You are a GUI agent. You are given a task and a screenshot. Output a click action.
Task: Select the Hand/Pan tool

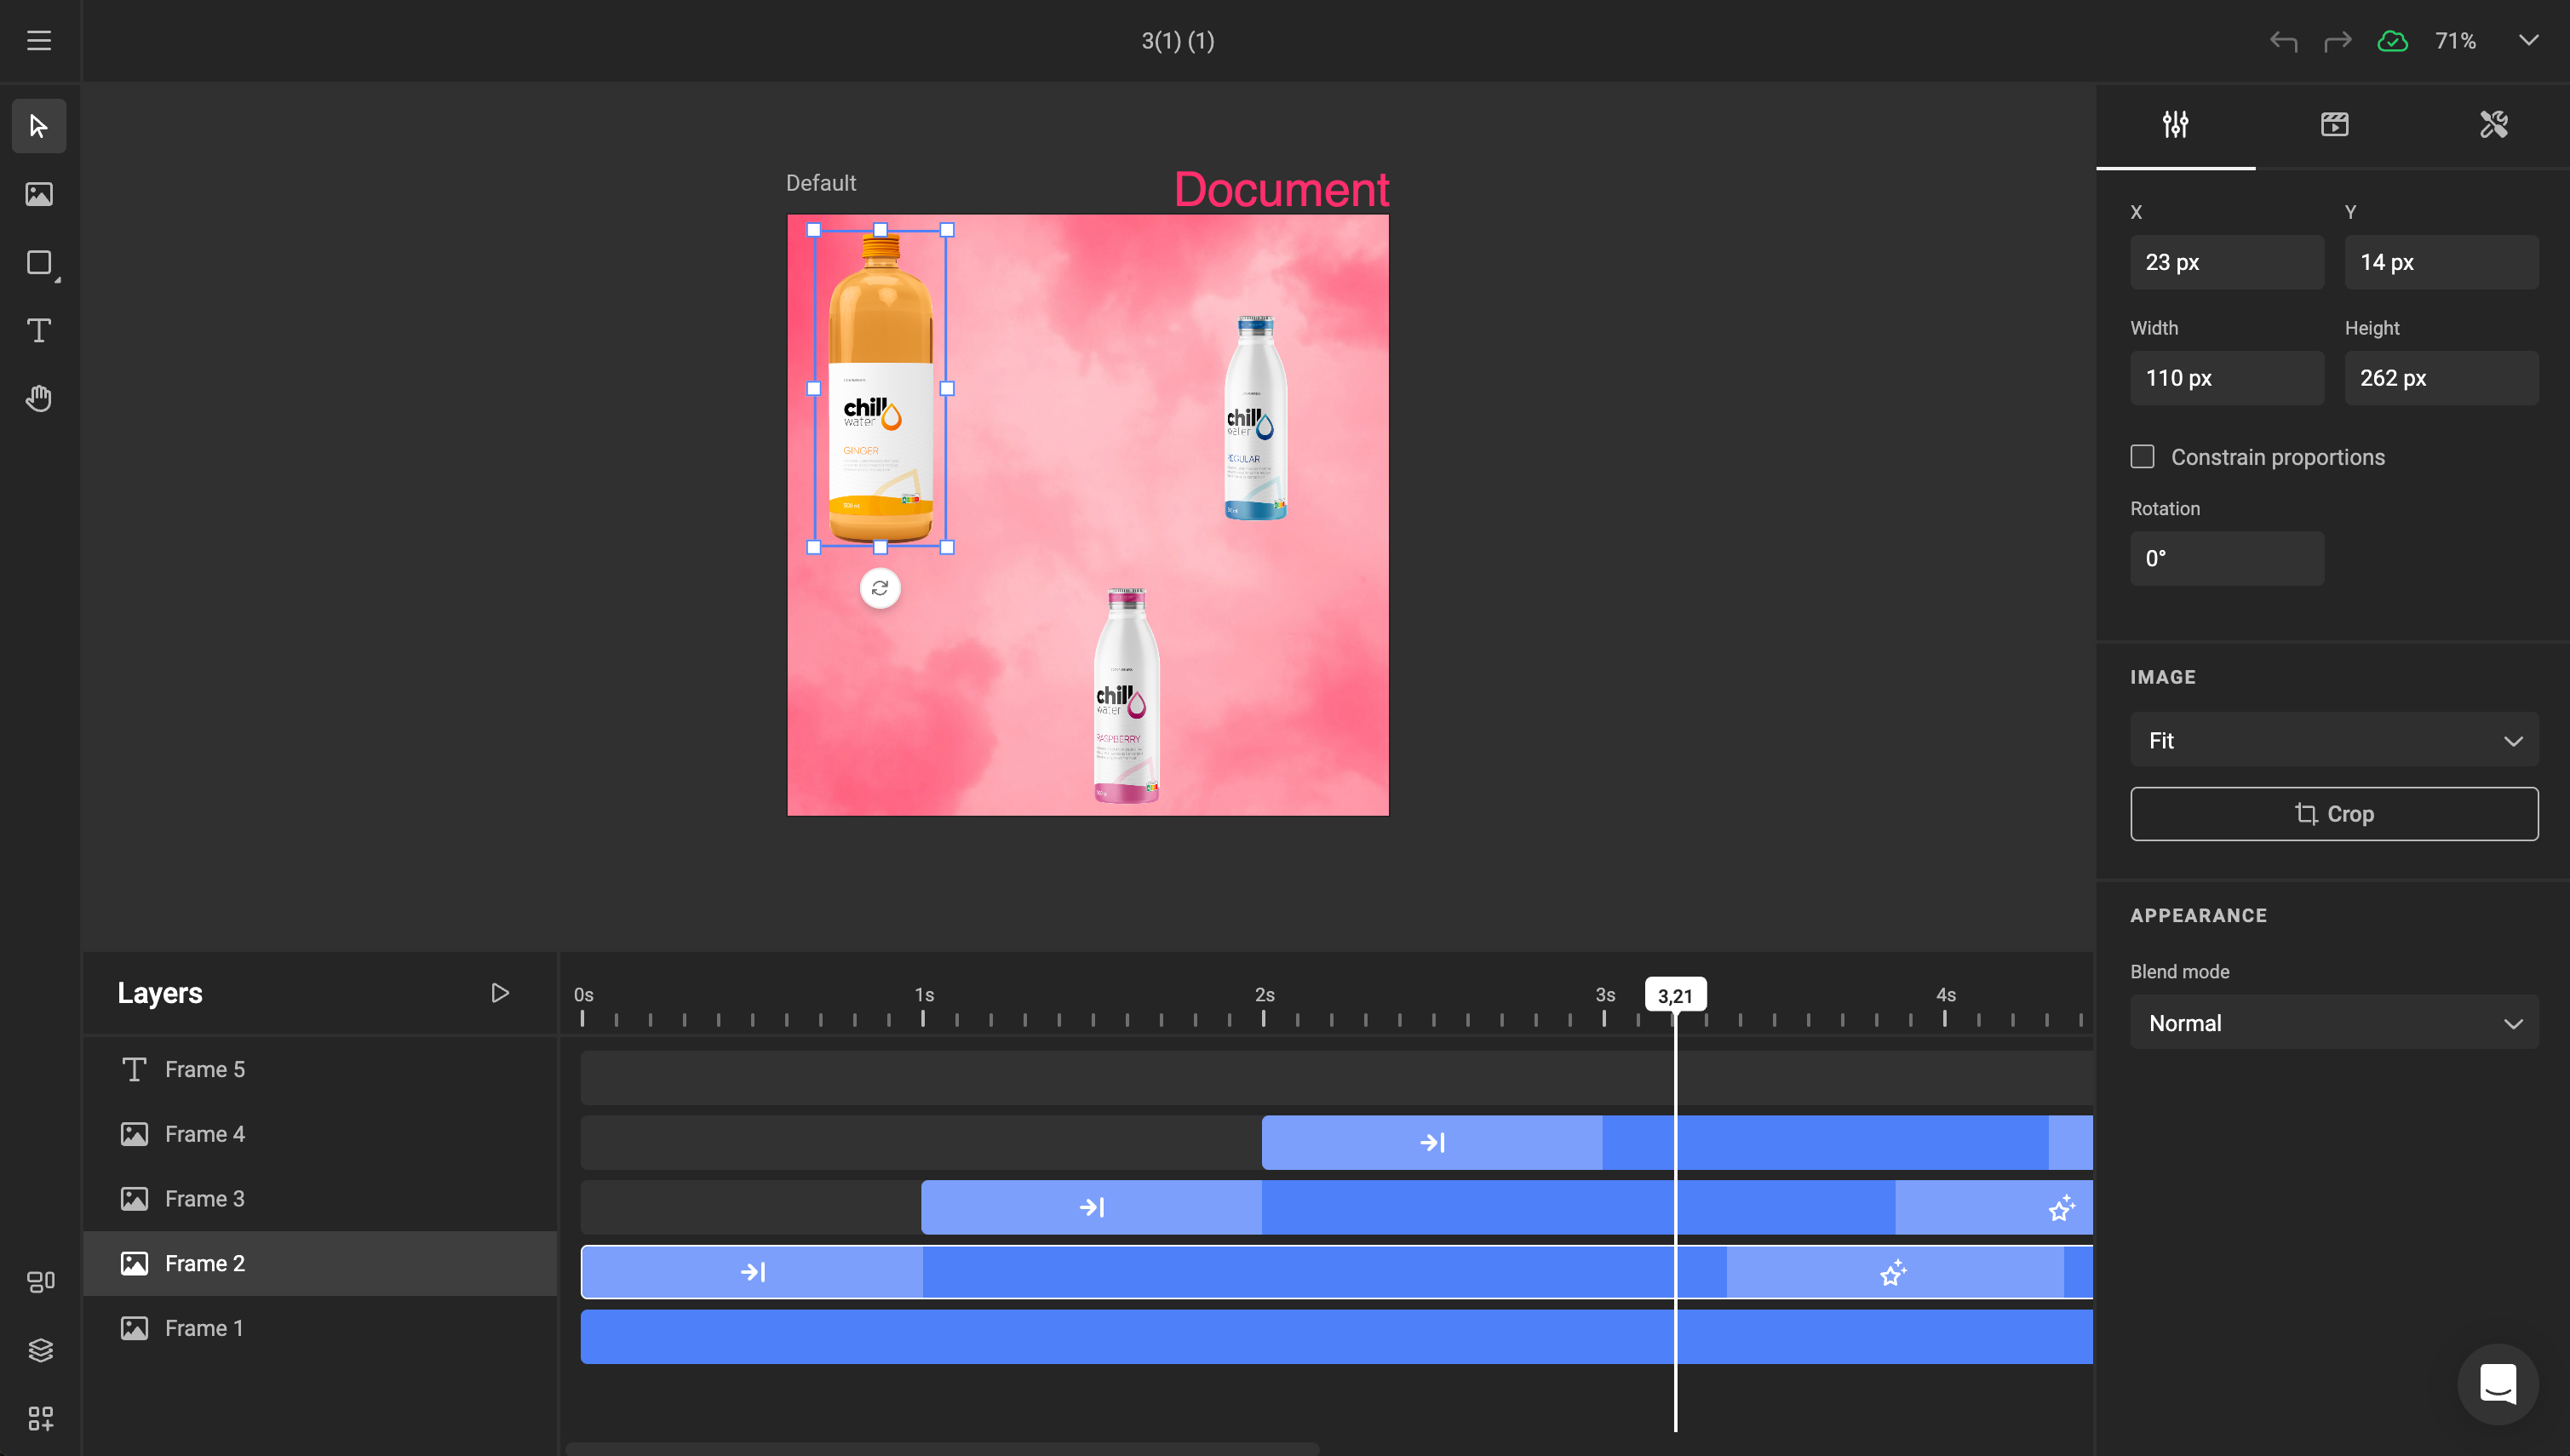click(39, 397)
